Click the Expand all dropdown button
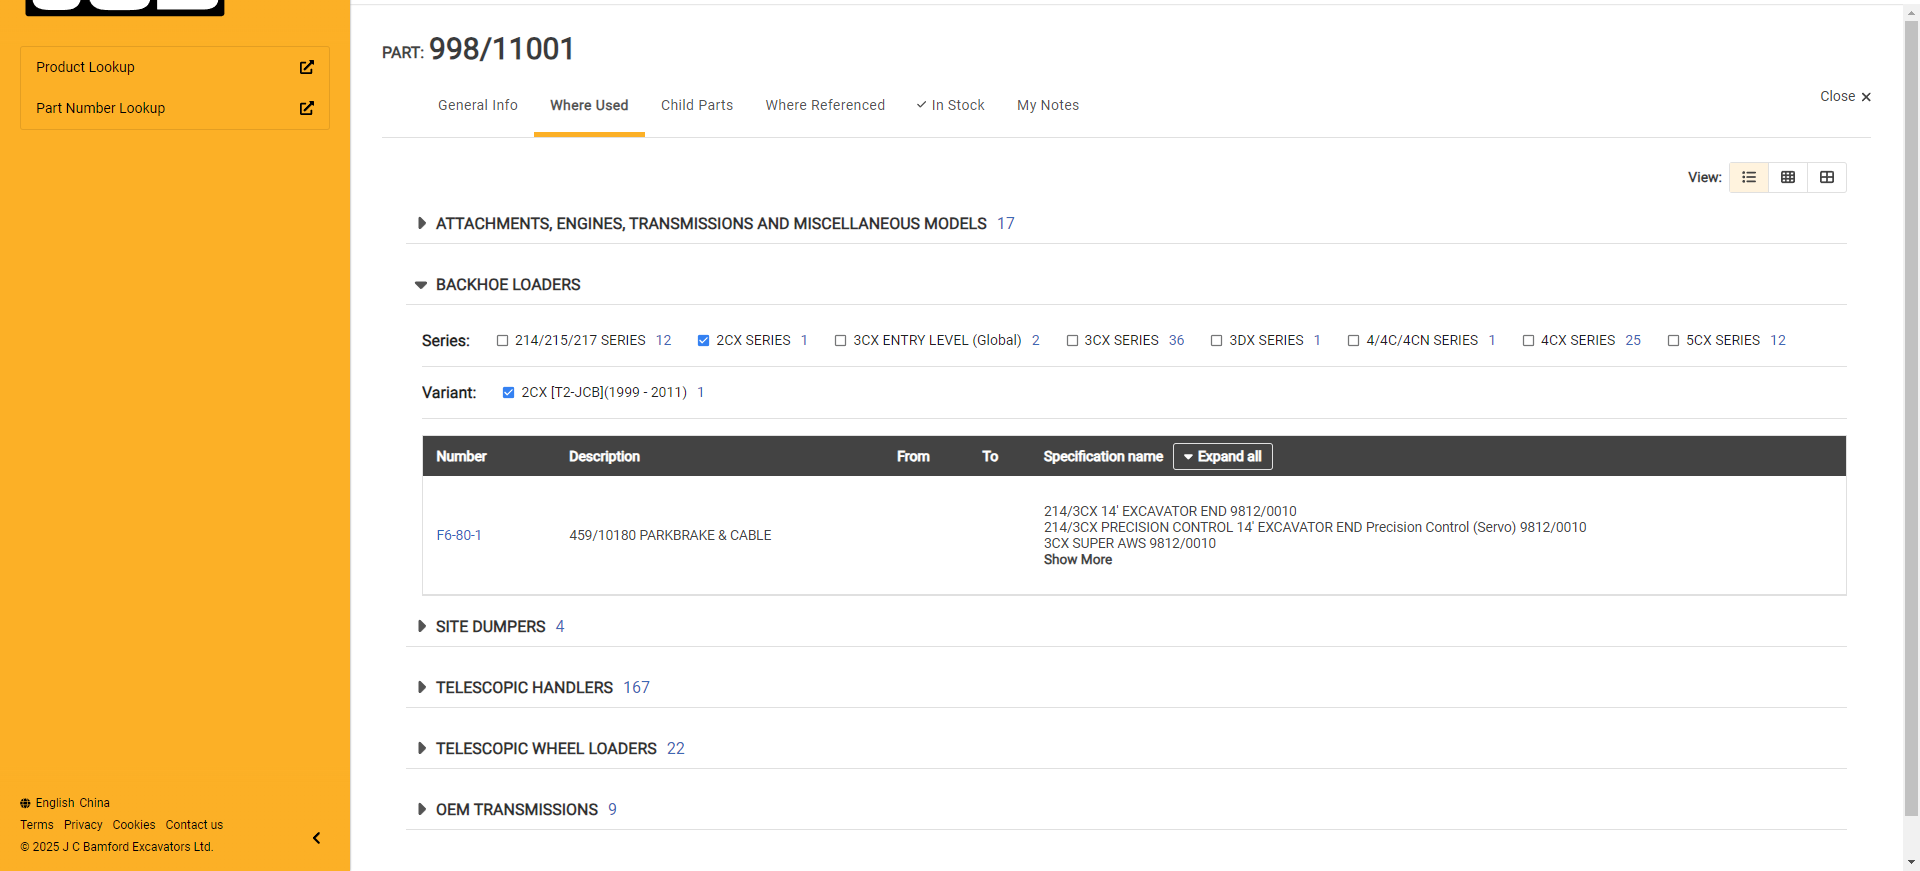This screenshot has width=1920, height=871. 1222,456
